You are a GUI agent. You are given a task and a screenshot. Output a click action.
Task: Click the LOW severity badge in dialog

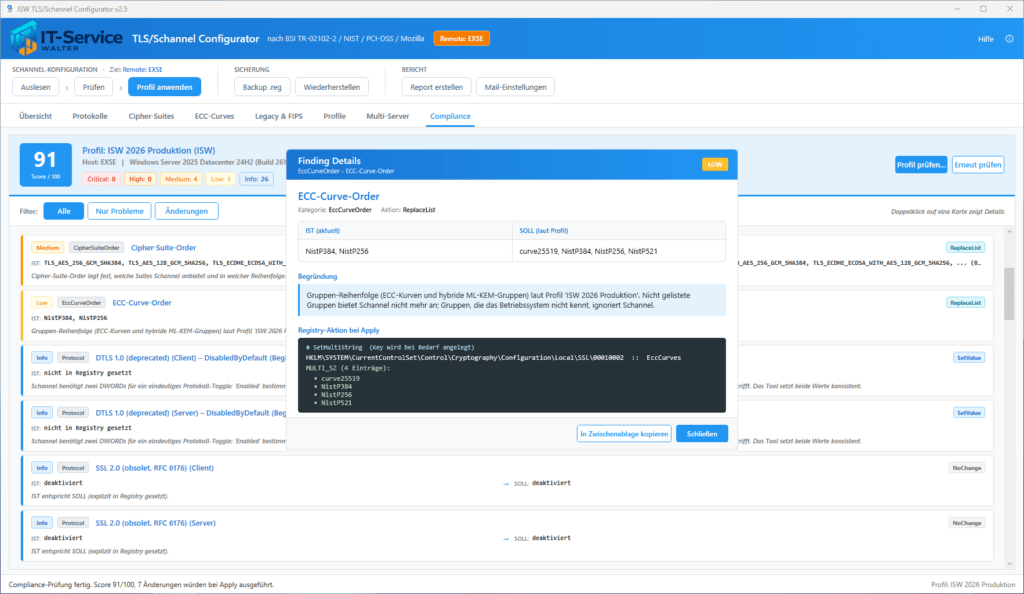(x=714, y=164)
